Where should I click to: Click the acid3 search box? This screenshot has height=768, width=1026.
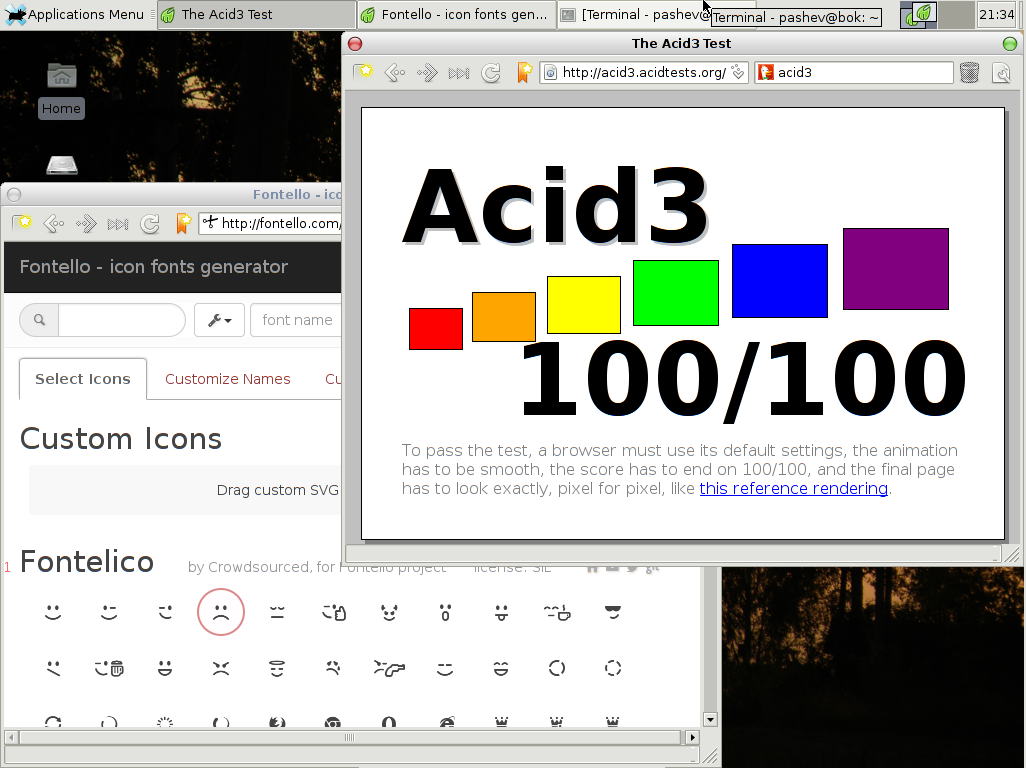click(854, 73)
